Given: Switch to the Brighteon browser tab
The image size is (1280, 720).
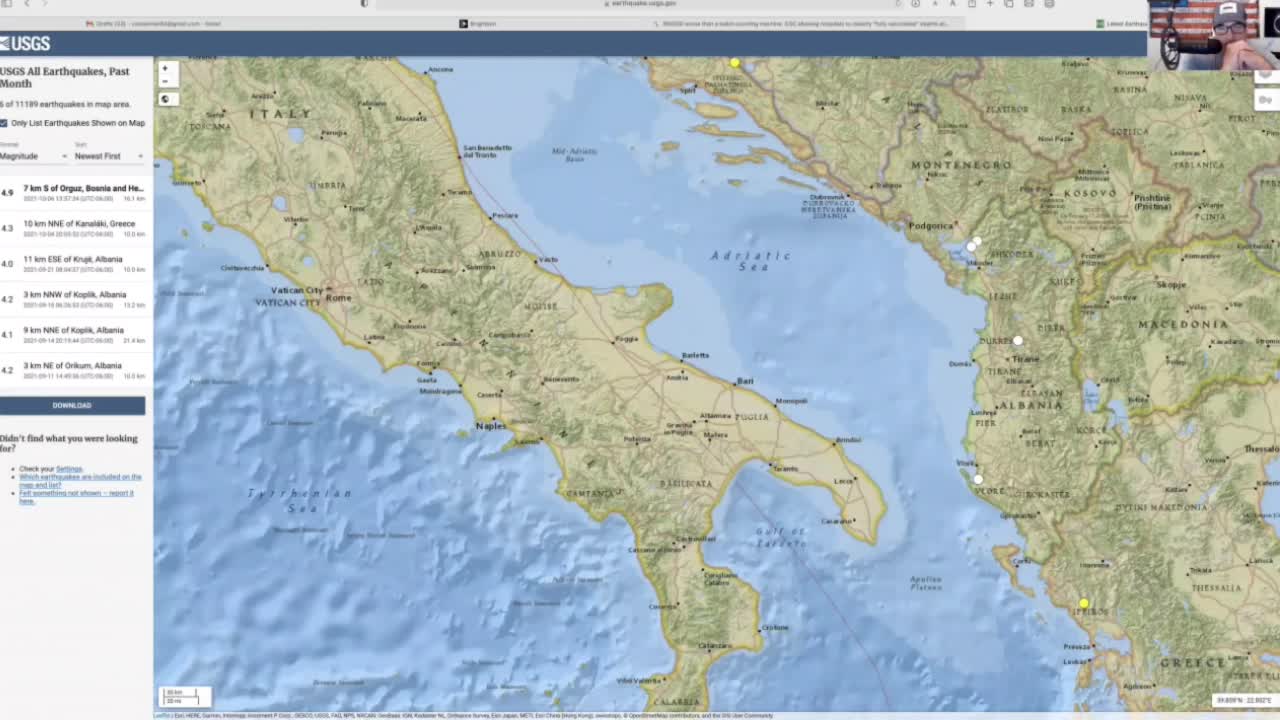Looking at the screenshot, I should [478, 23].
